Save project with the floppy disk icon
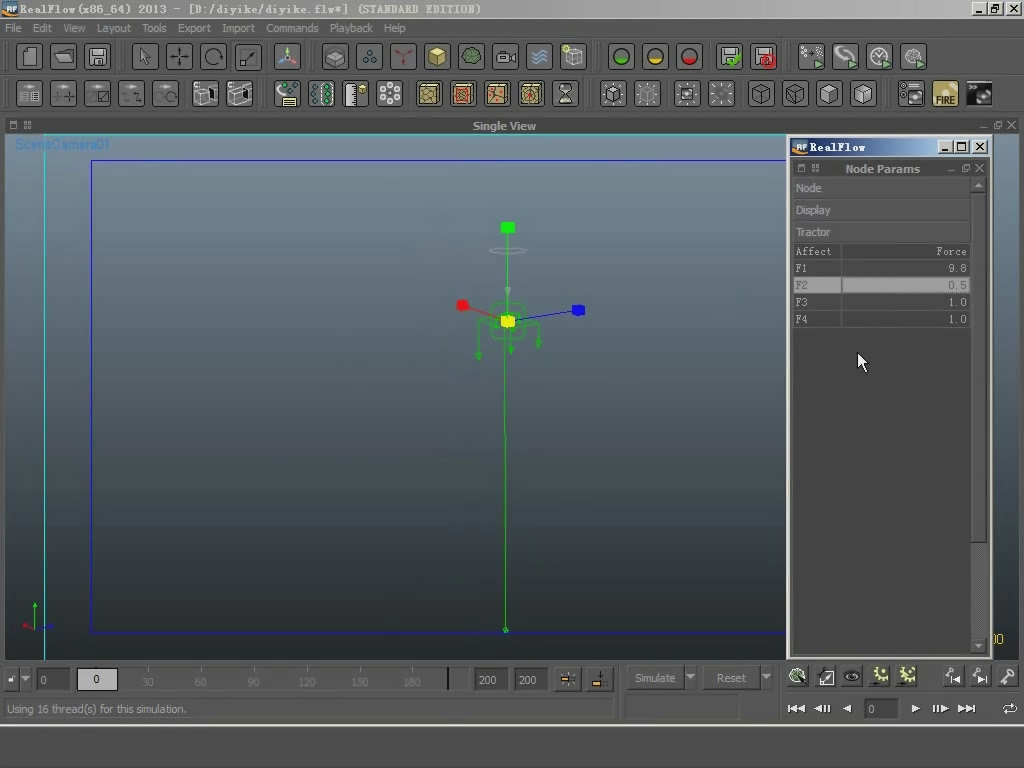Image resolution: width=1024 pixels, height=768 pixels. (97, 57)
